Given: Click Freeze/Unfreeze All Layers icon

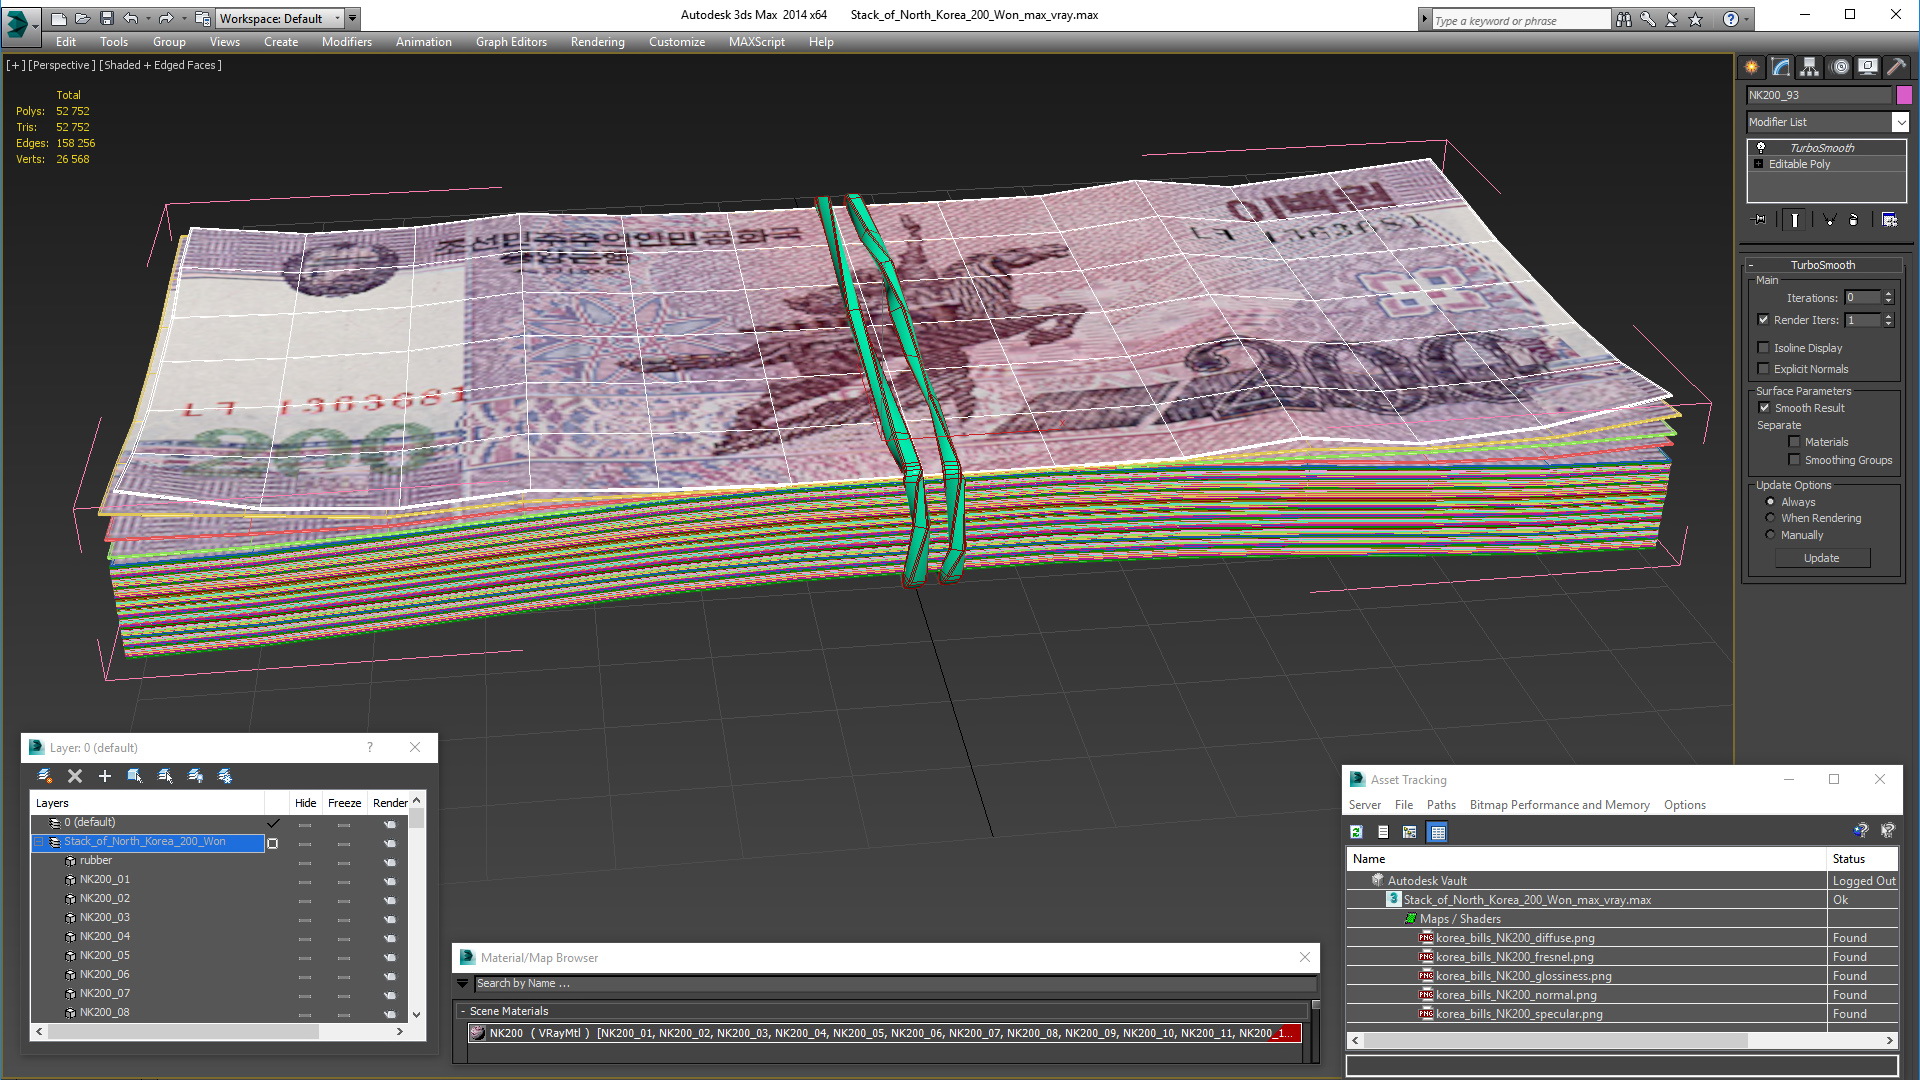Looking at the screenshot, I should coord(225,776).
